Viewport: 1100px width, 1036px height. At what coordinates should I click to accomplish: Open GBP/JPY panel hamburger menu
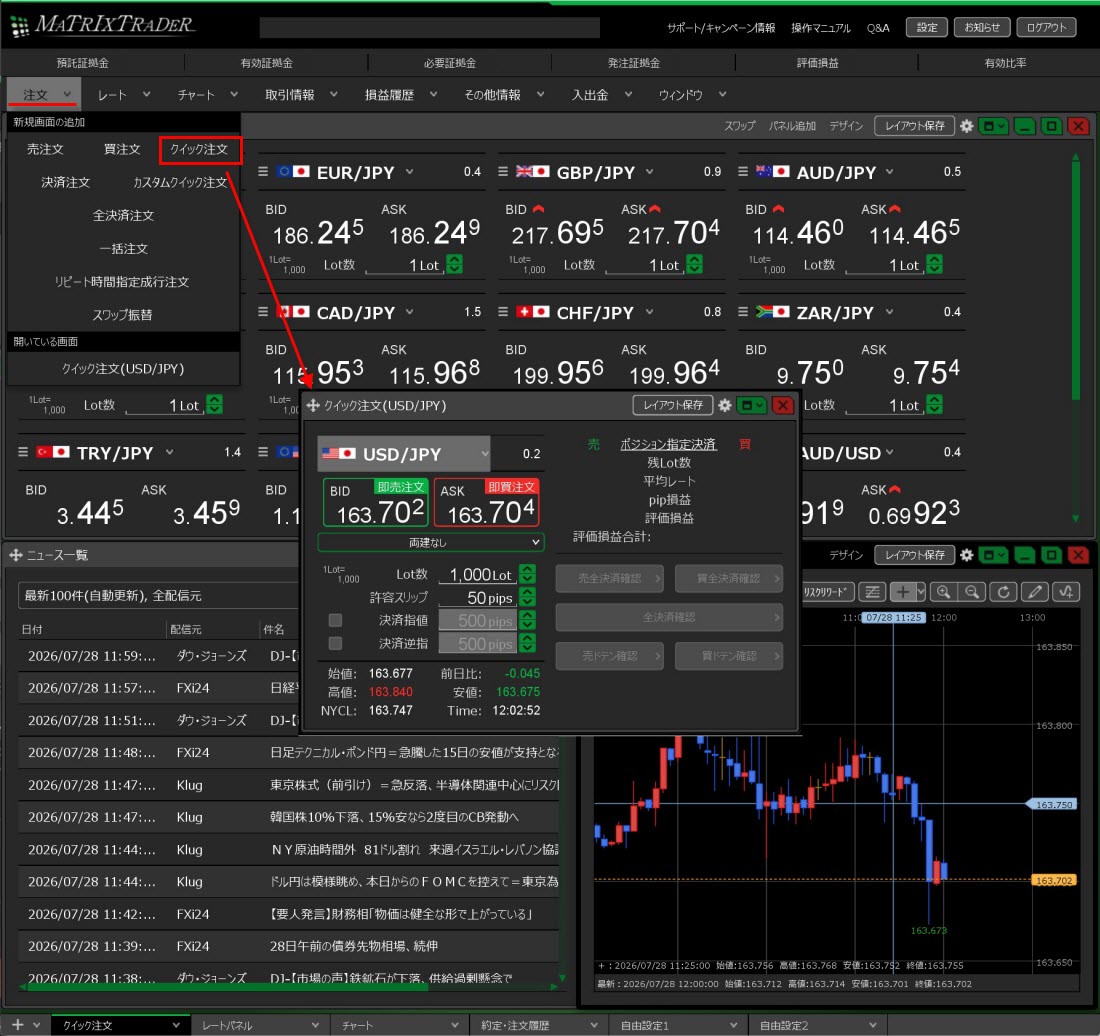tap(503, 172)
